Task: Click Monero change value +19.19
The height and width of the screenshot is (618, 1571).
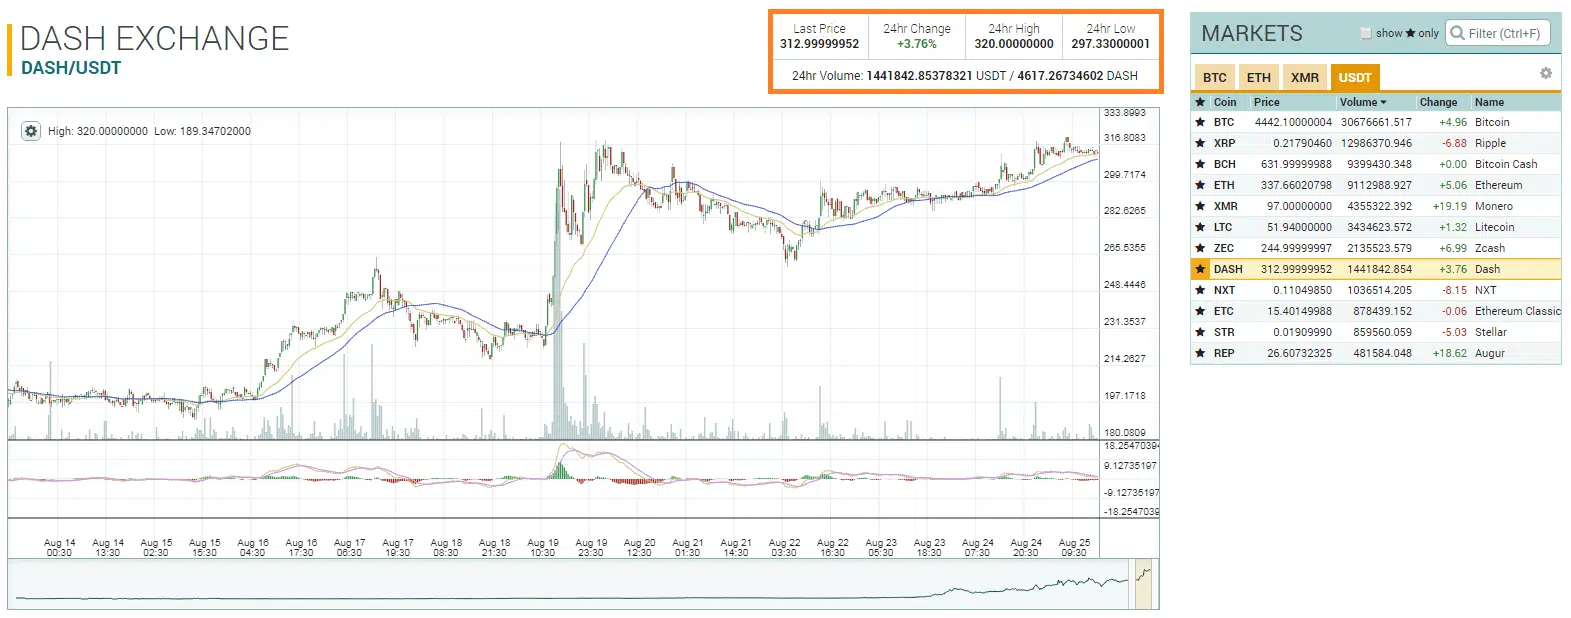Action: [x=1449, y=206]
